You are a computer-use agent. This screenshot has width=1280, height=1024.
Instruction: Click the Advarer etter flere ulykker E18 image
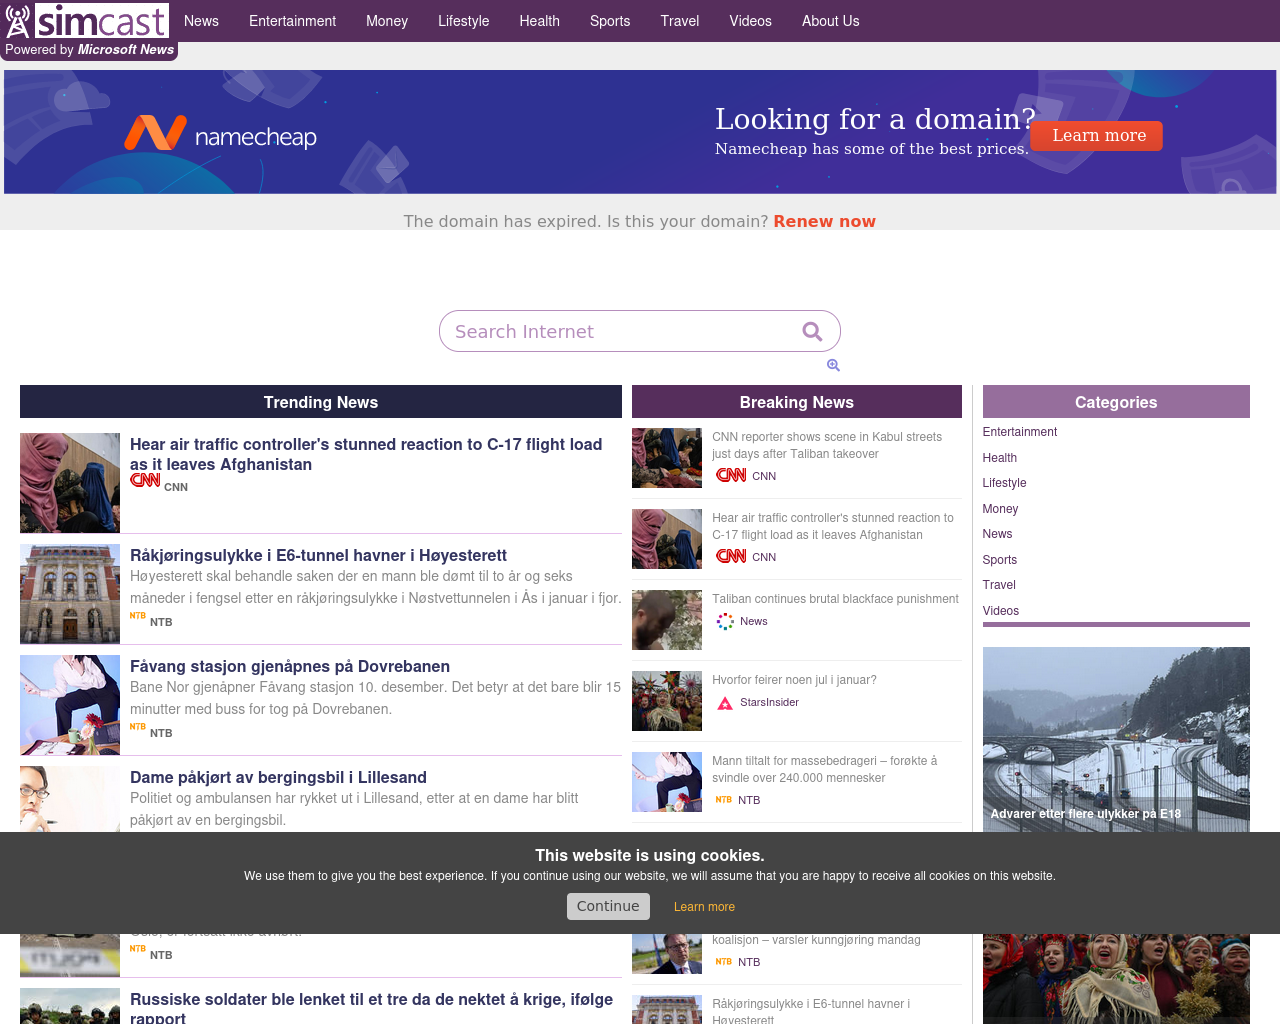(x=1116, y=739)
